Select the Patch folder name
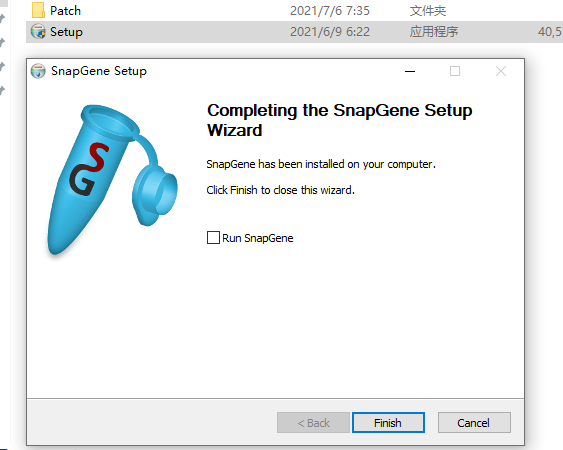 65,11
